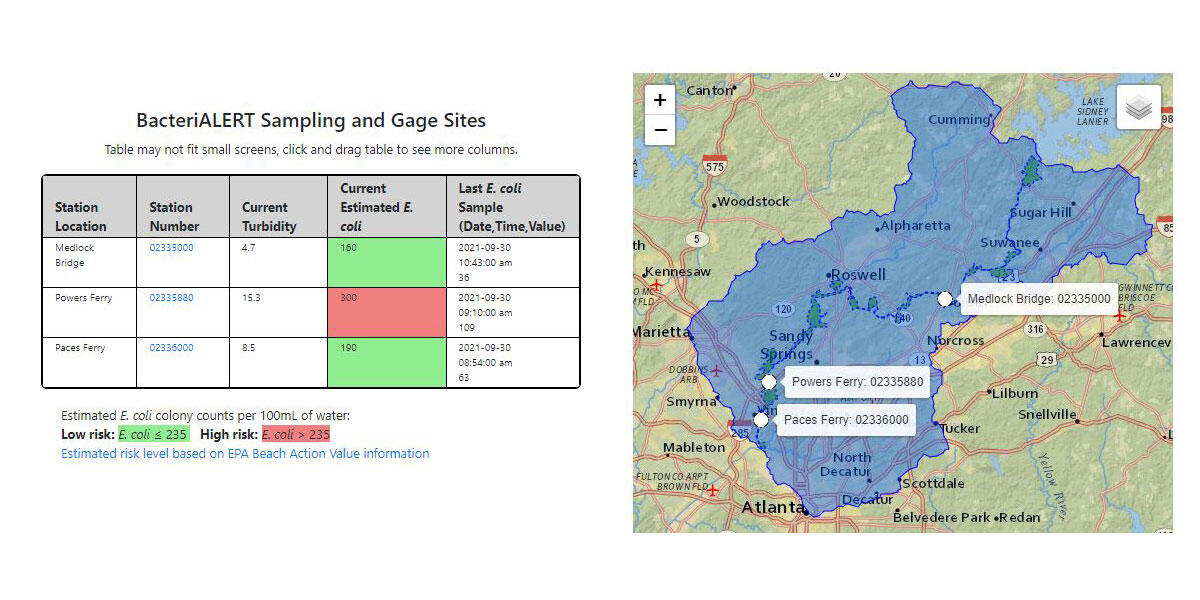Click the Cumming label on map
This screenshot has height=600, width=1200.
[x=959, y=120]
